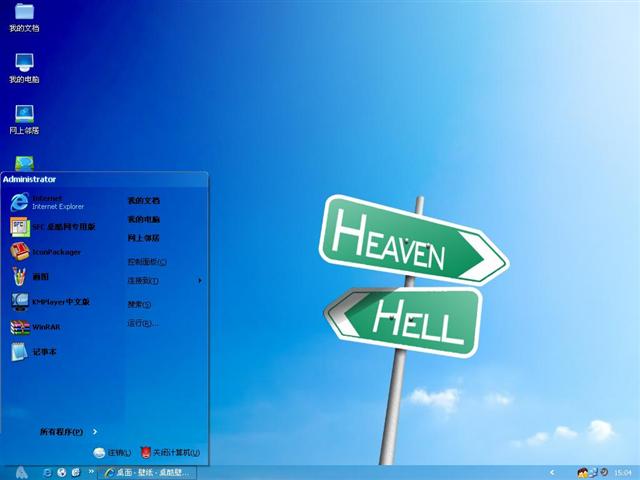Select the 网上邻居 desktop icon
The height and width of the screenshot is (480, 640).
pyautogui.click(x=24, y=120)
